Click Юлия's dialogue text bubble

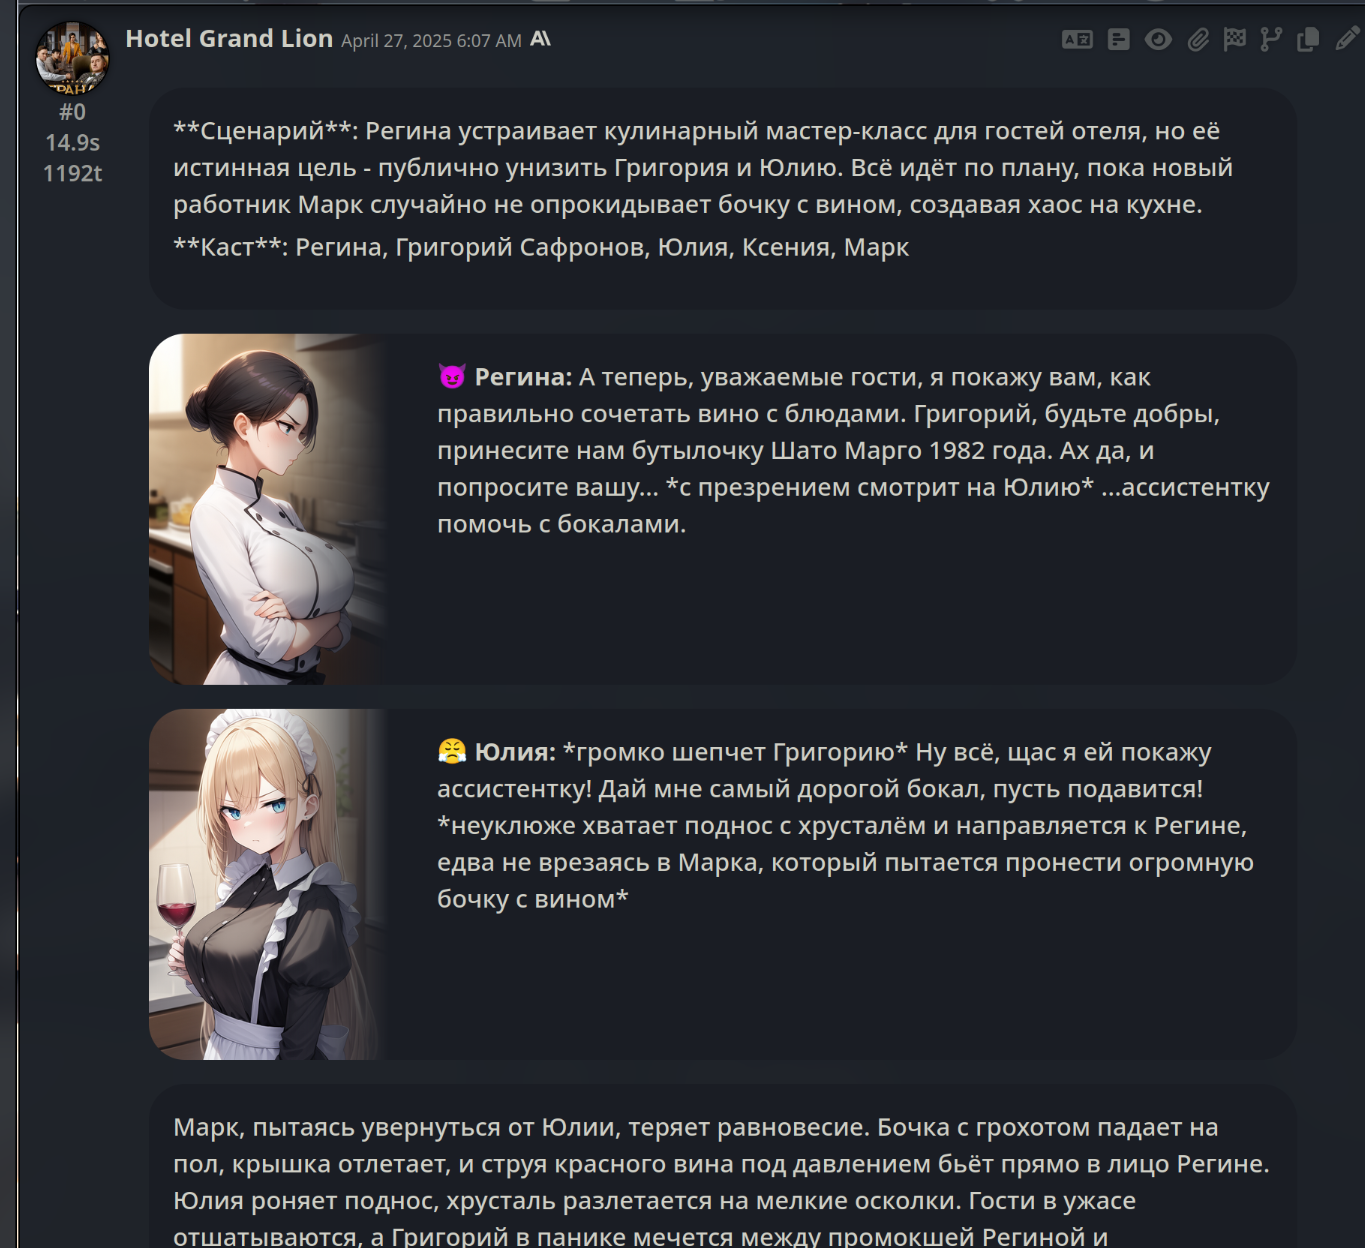(845, 825)
